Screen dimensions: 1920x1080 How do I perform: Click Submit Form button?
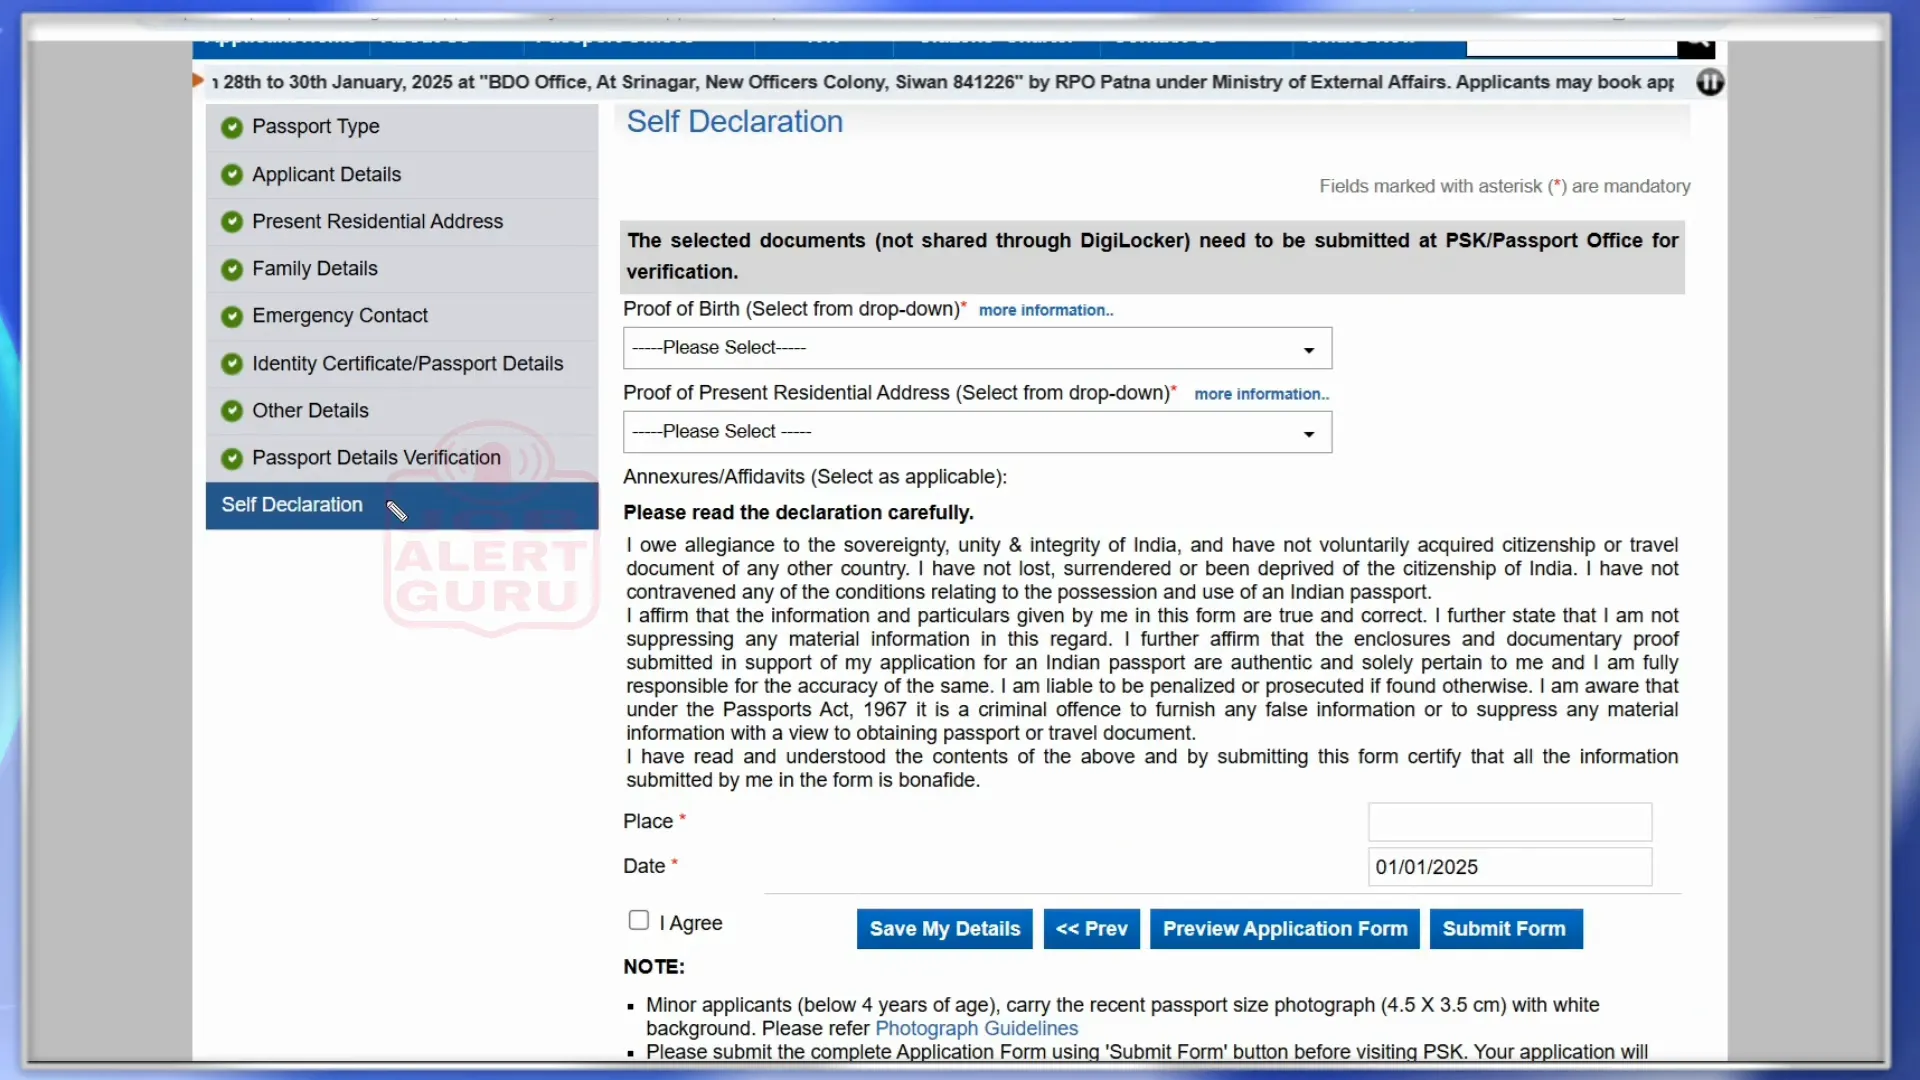1503,928
